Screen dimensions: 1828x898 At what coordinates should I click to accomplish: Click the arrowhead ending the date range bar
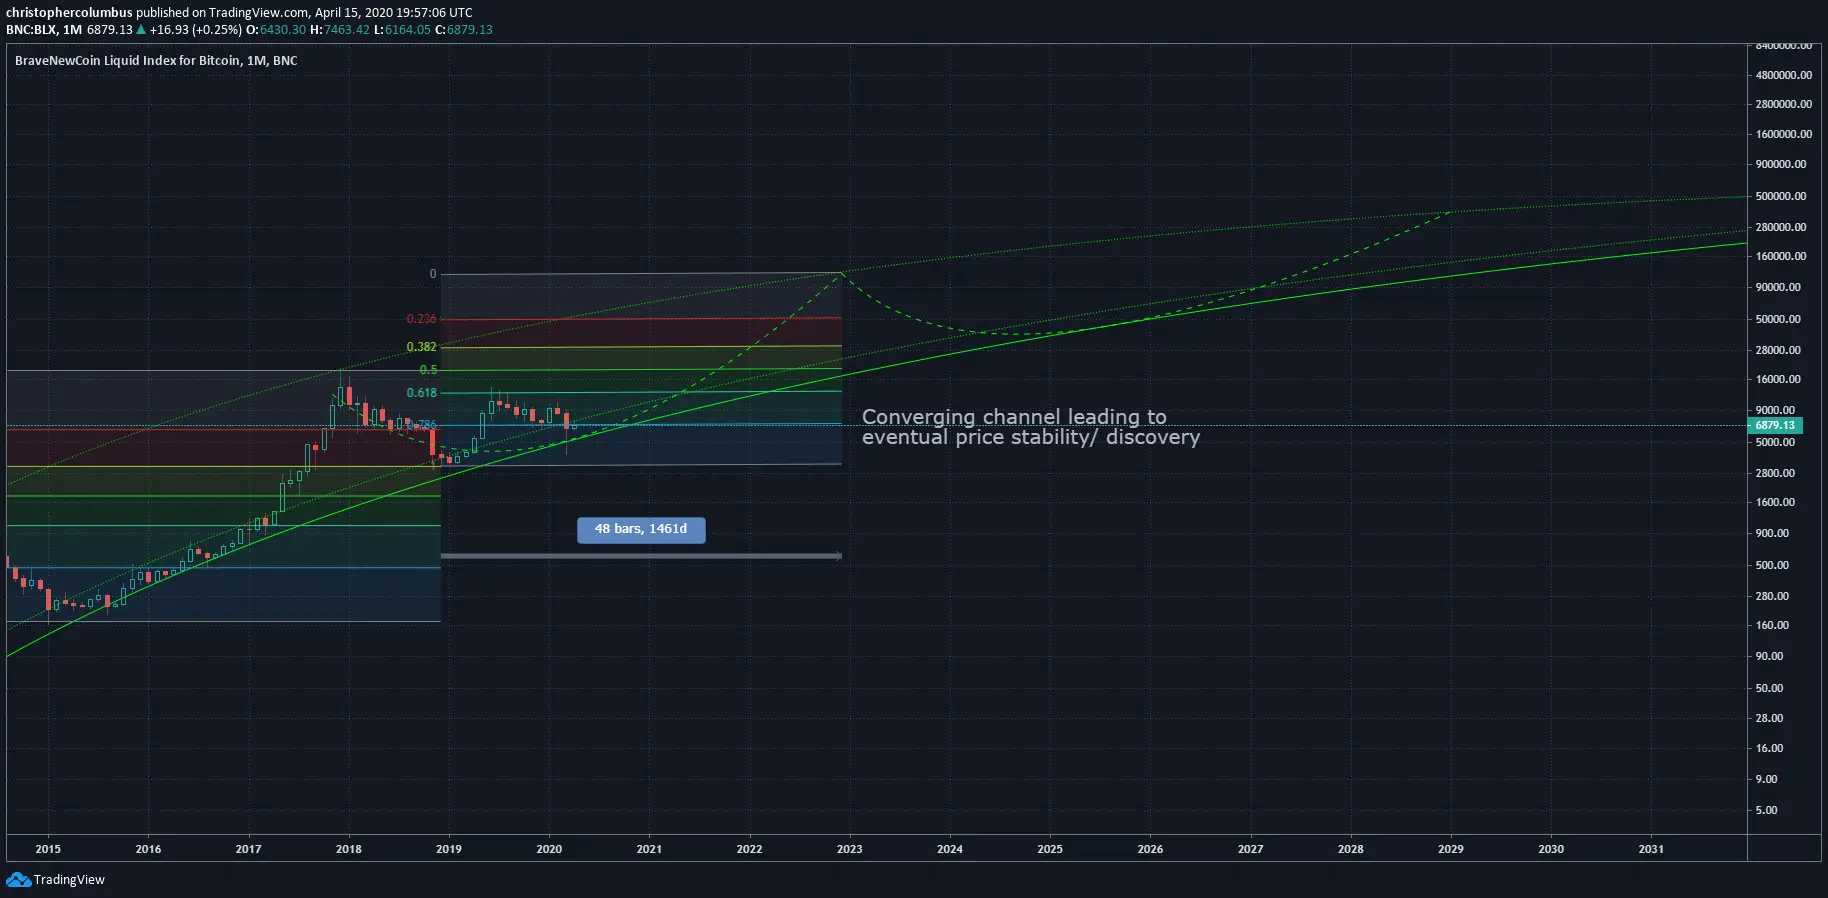(837, 556)
